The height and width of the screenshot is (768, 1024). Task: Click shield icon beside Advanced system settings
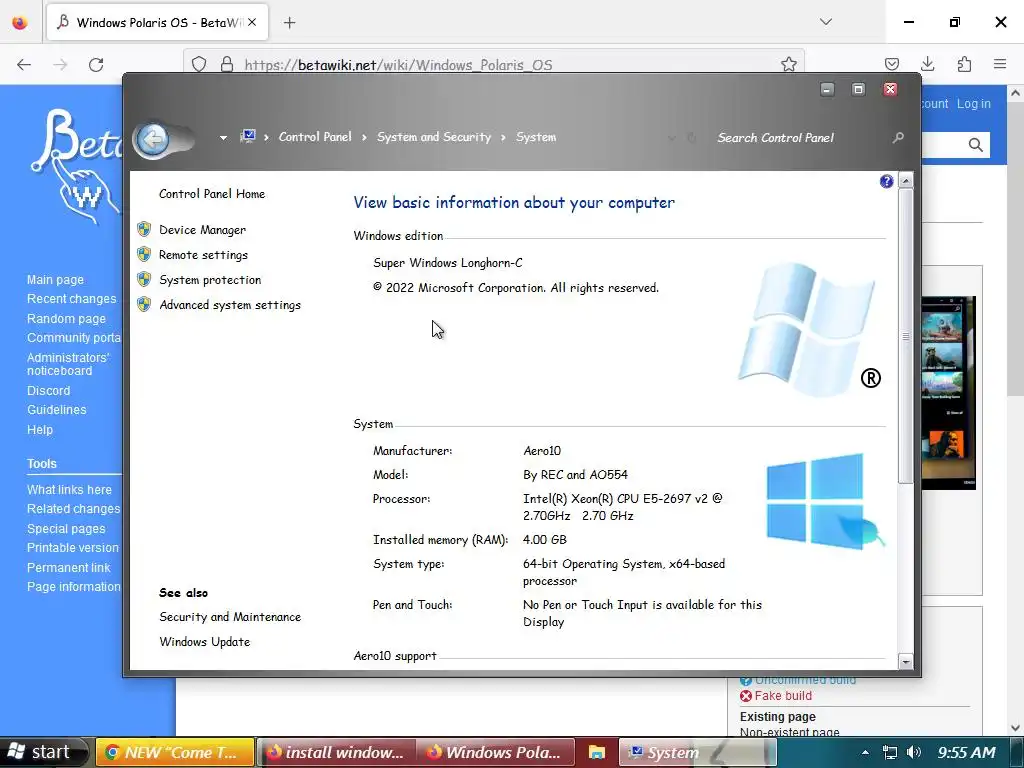pyautogui.click(x=144, y=304)
